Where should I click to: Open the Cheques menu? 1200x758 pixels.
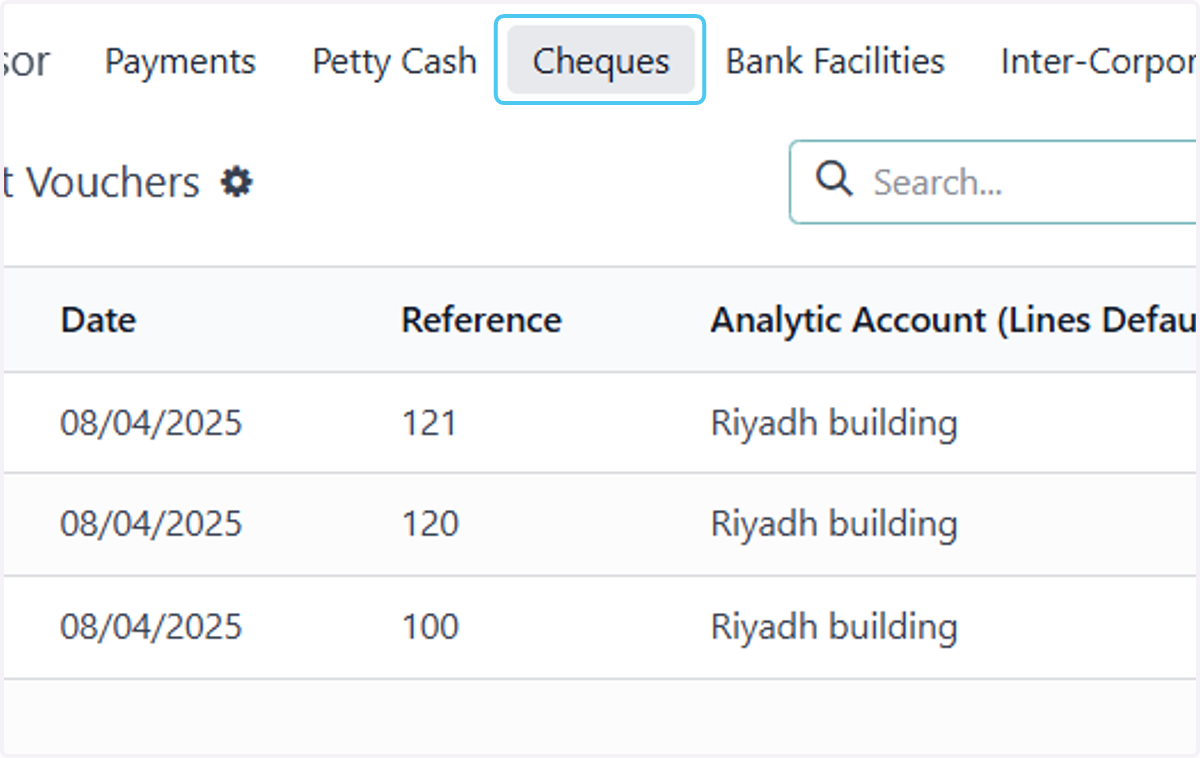601,61
